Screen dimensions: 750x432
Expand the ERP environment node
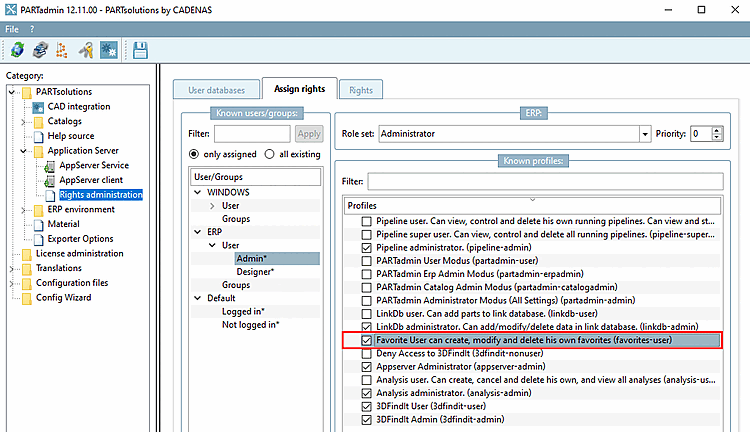click(x=23, y=210)
